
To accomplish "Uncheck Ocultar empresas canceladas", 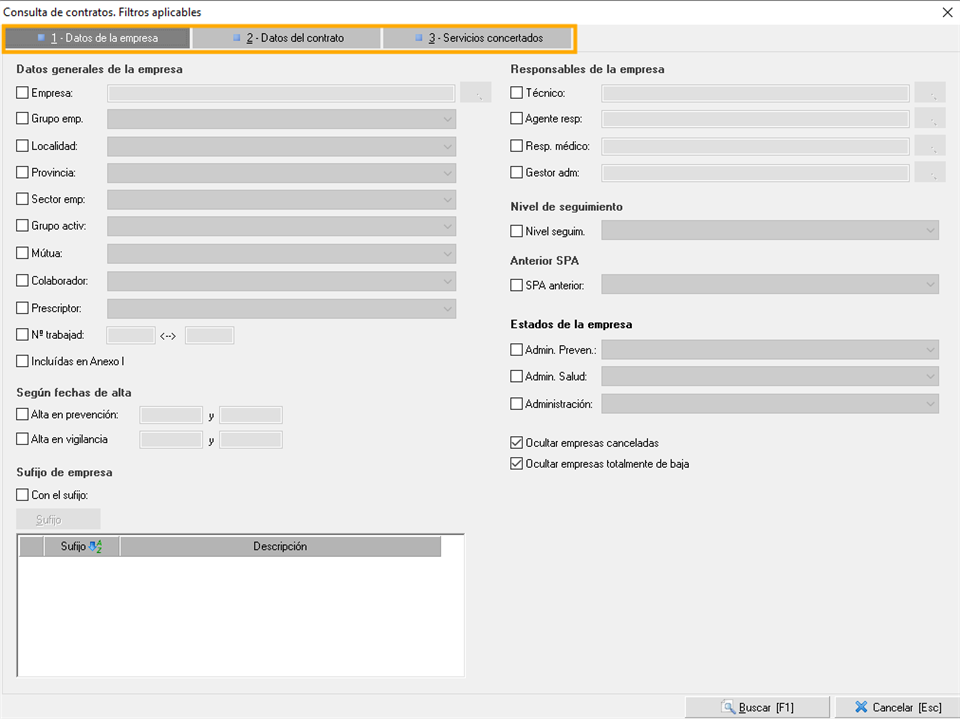I will [517, 442].
